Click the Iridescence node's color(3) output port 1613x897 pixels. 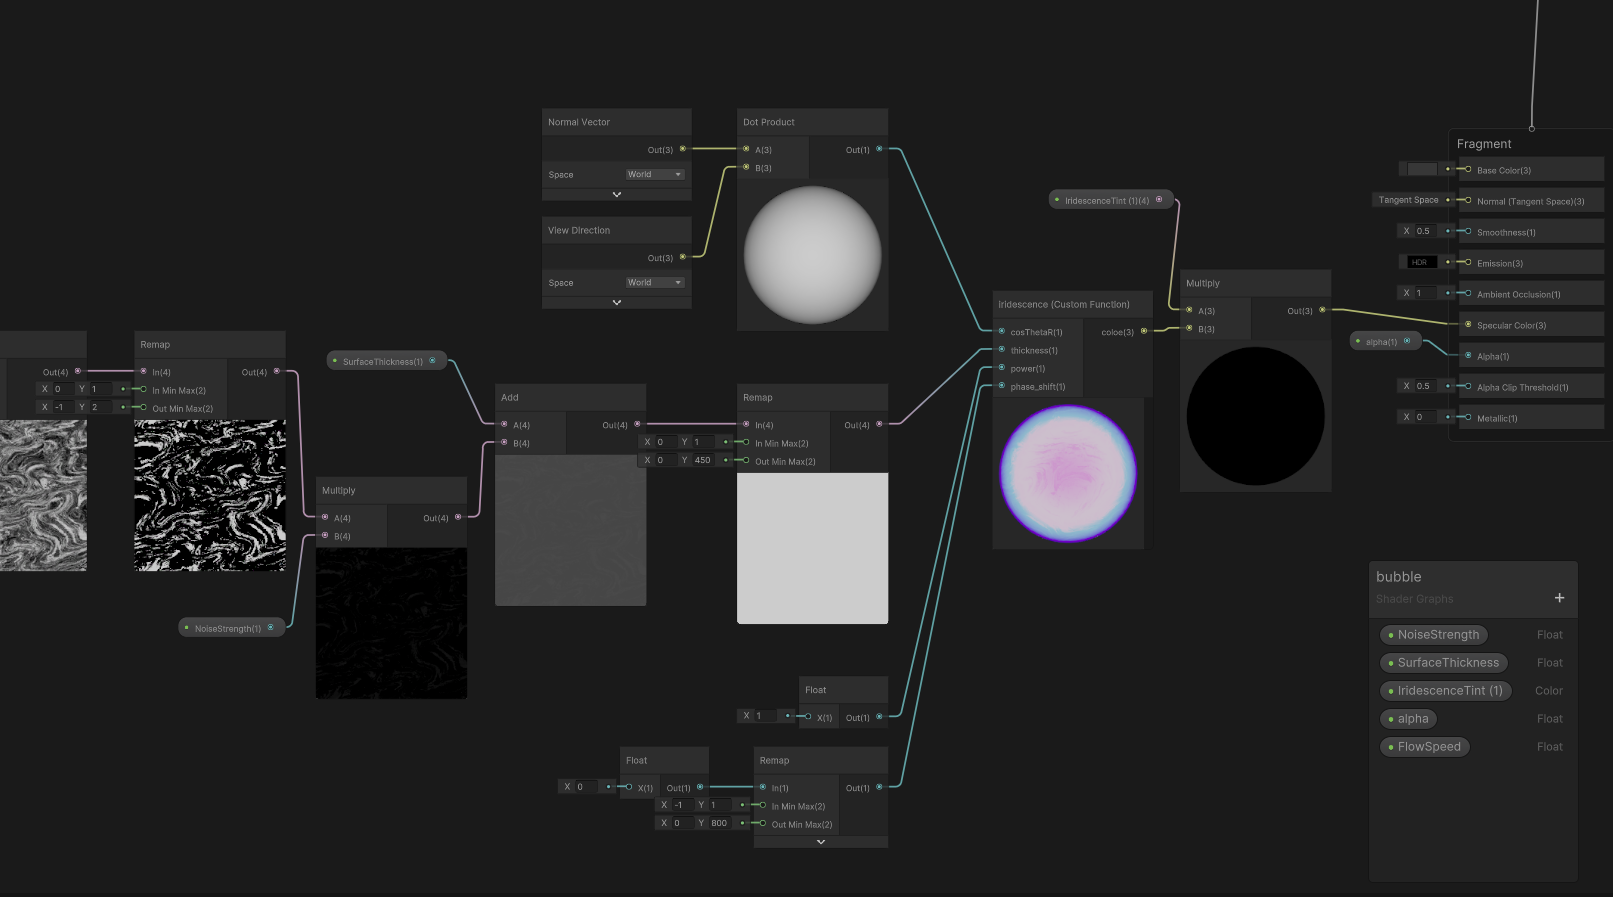(1144, 331)
